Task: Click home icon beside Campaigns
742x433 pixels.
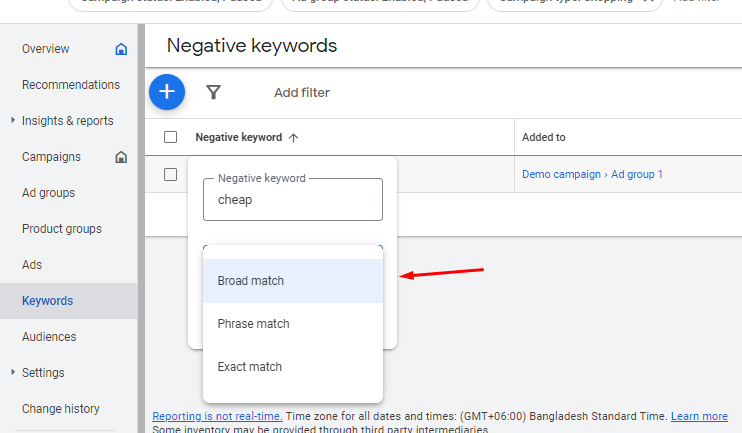Action: 121,157
